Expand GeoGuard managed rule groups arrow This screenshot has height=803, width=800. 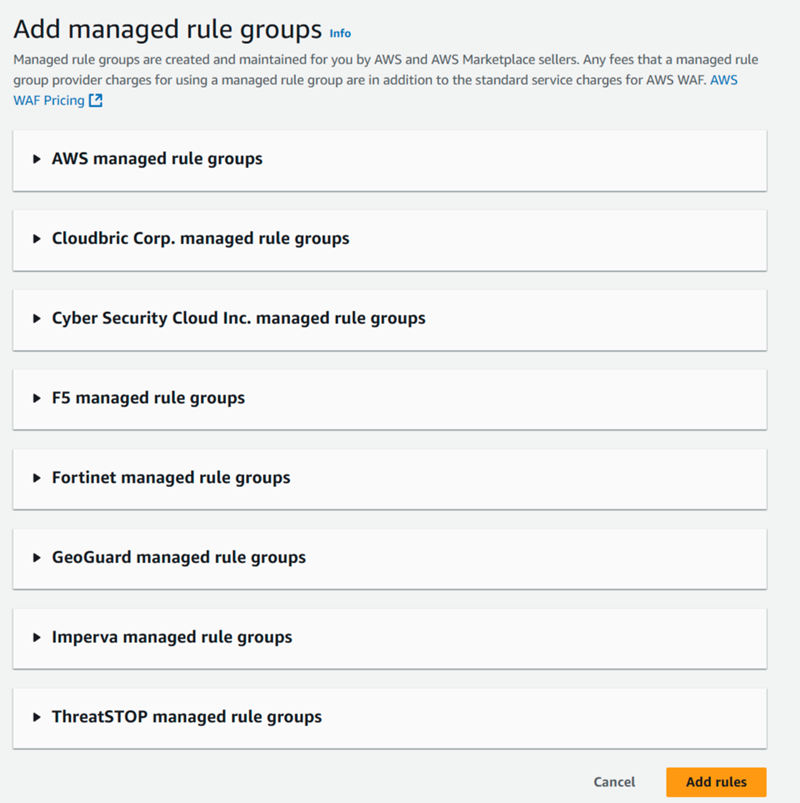(36, 558)
